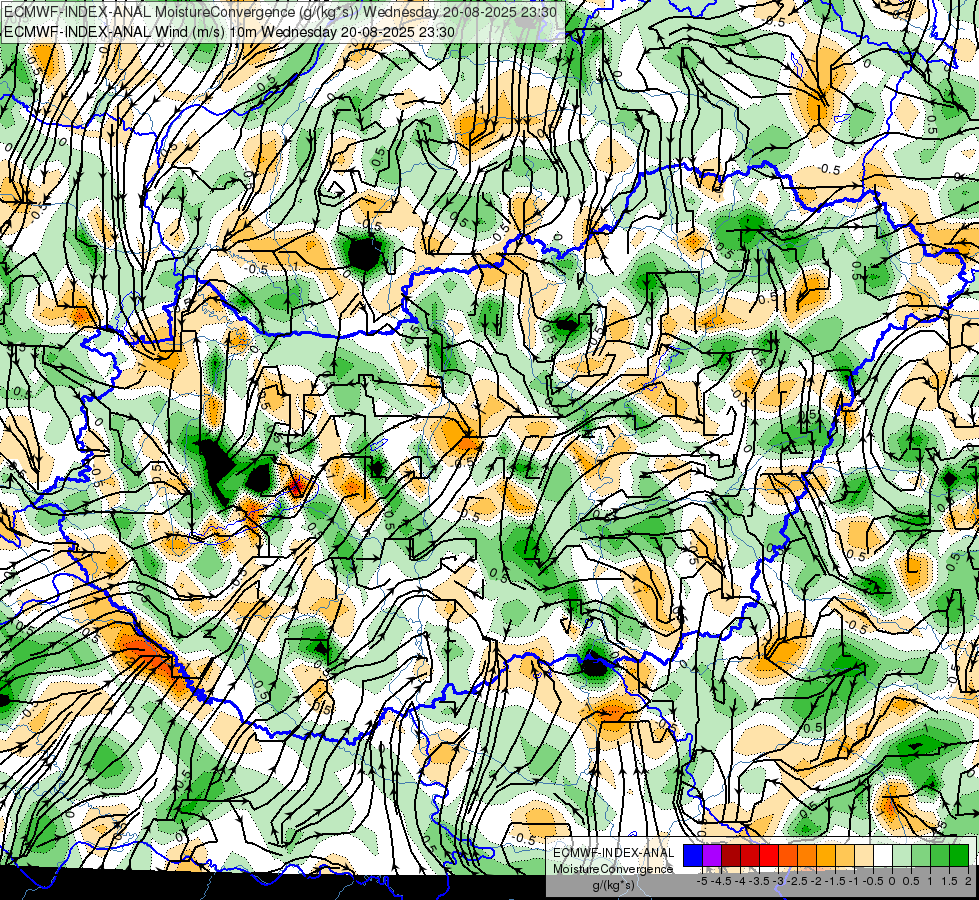Viewport: 979px width, 900px height.
Task: Click the -5 tick label on the colorbar
Action: [702, 881]
